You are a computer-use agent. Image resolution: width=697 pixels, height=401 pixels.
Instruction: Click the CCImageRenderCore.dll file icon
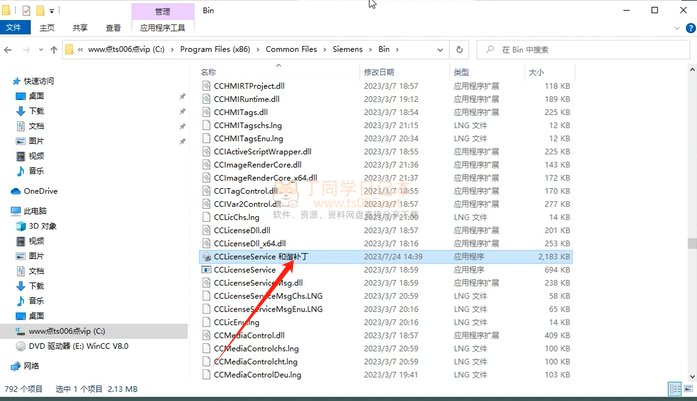206,164
